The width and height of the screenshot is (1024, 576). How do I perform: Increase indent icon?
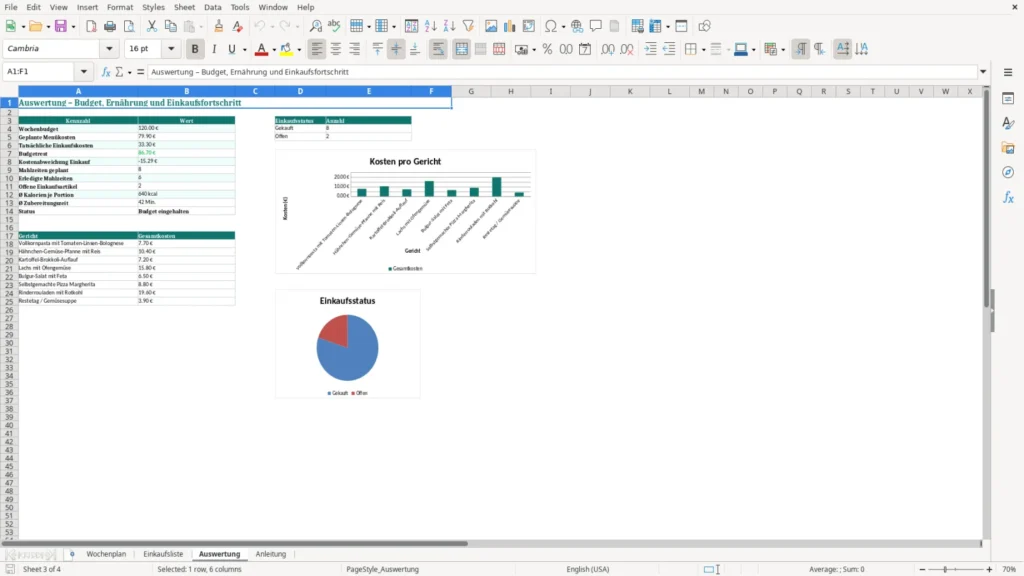coord(650,49)
